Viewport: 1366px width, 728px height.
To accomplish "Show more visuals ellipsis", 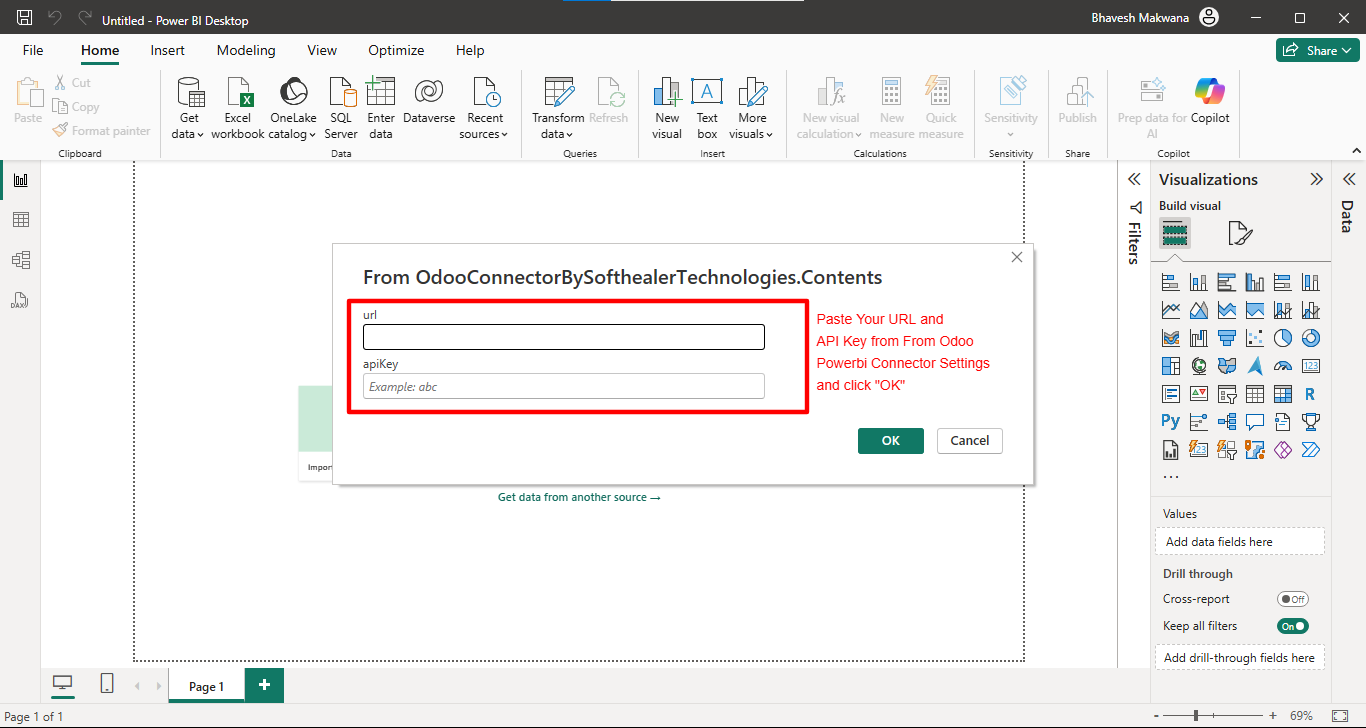I will point(1171,476).
